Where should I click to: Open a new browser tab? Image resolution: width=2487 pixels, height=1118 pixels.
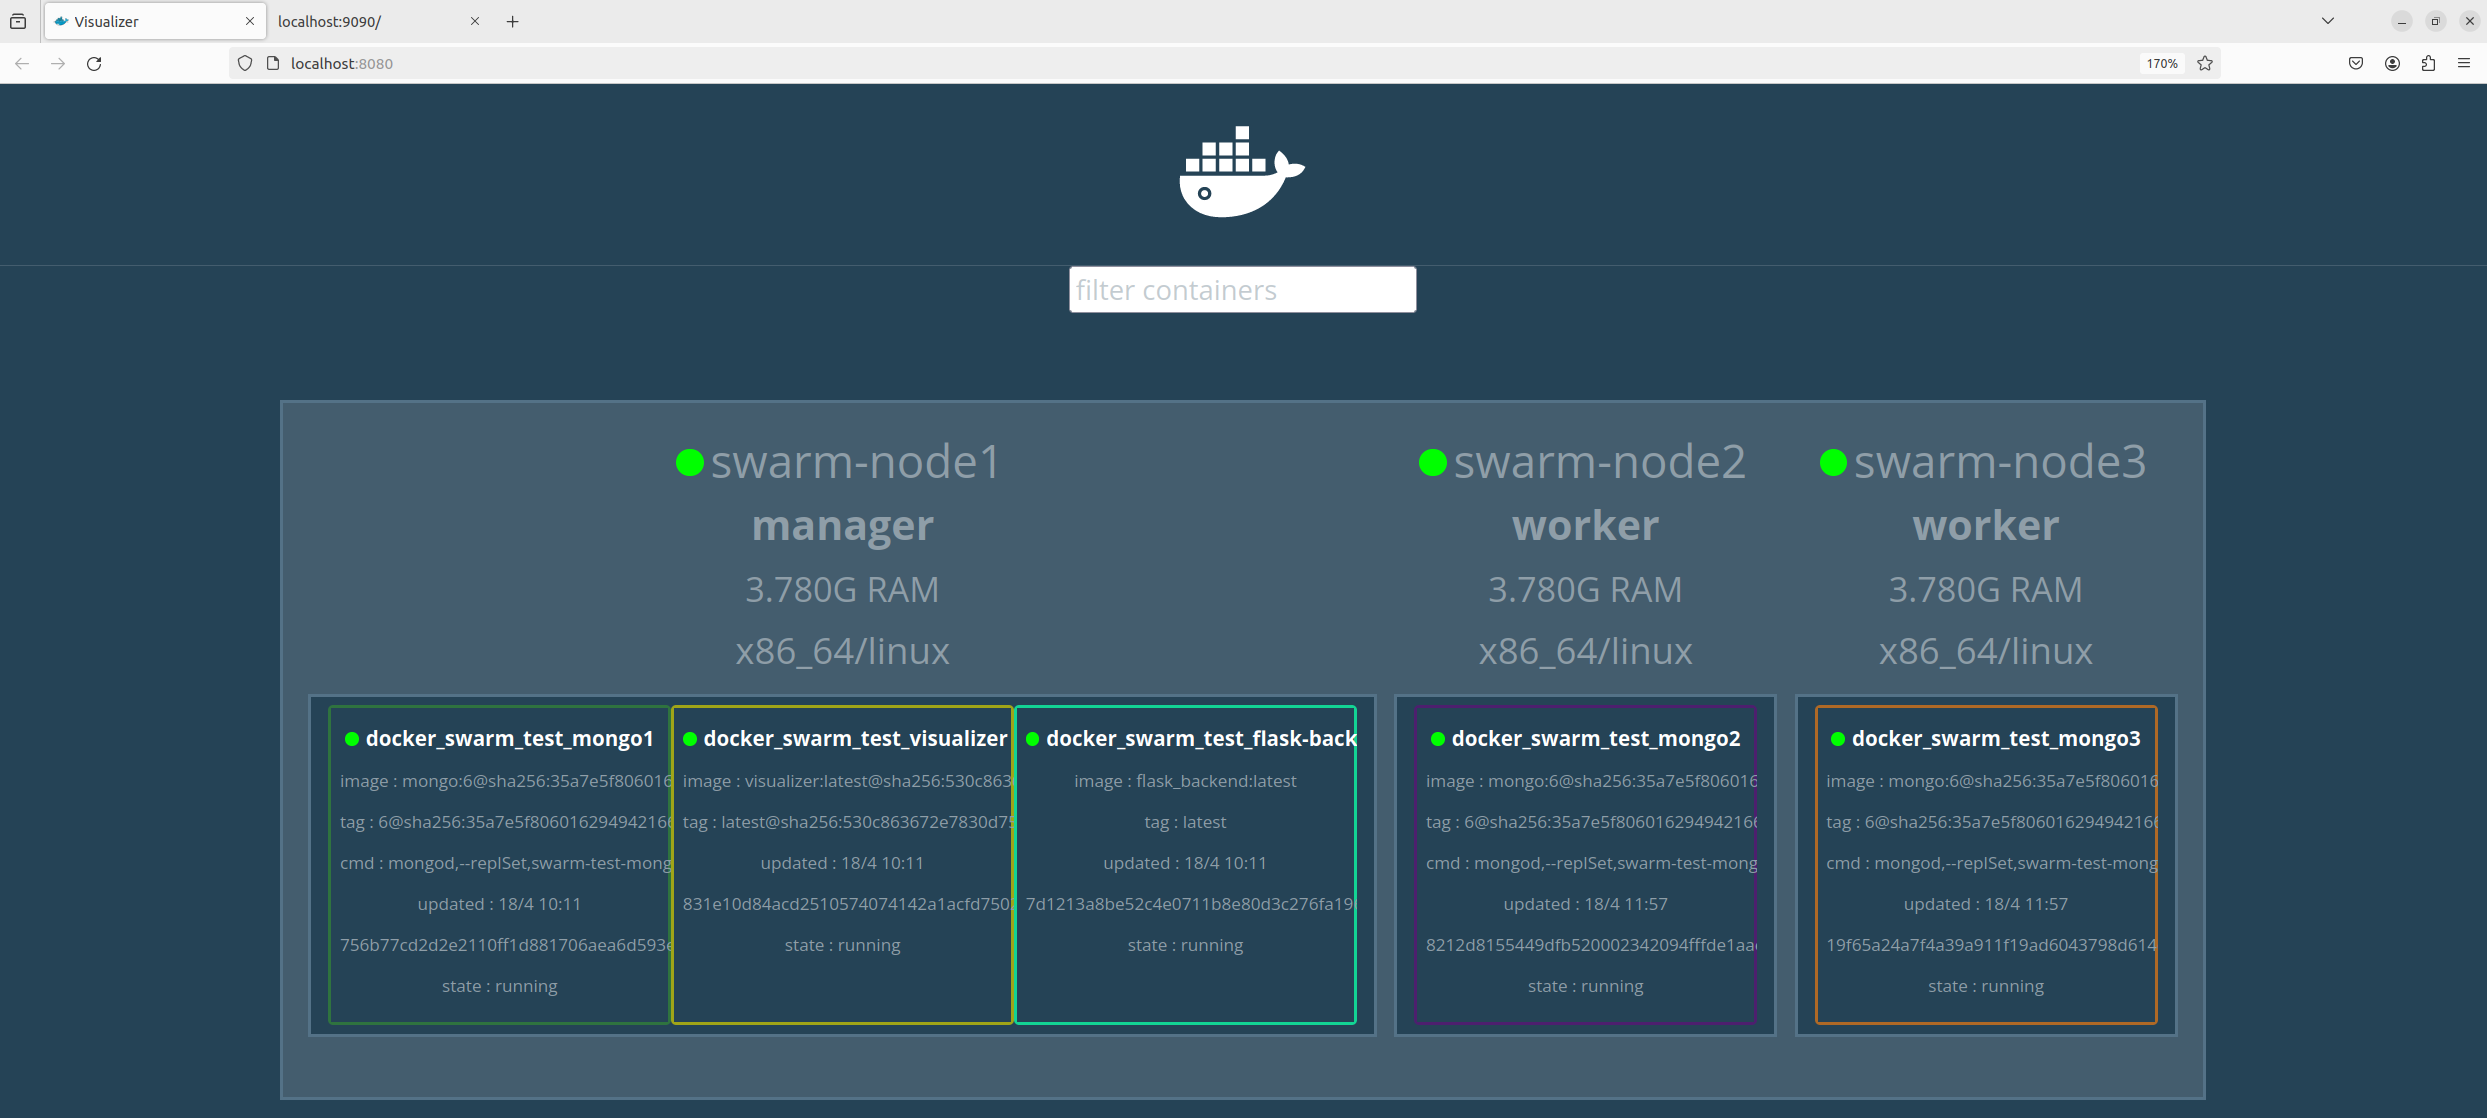pyautogui.click(x=513, y=21)
